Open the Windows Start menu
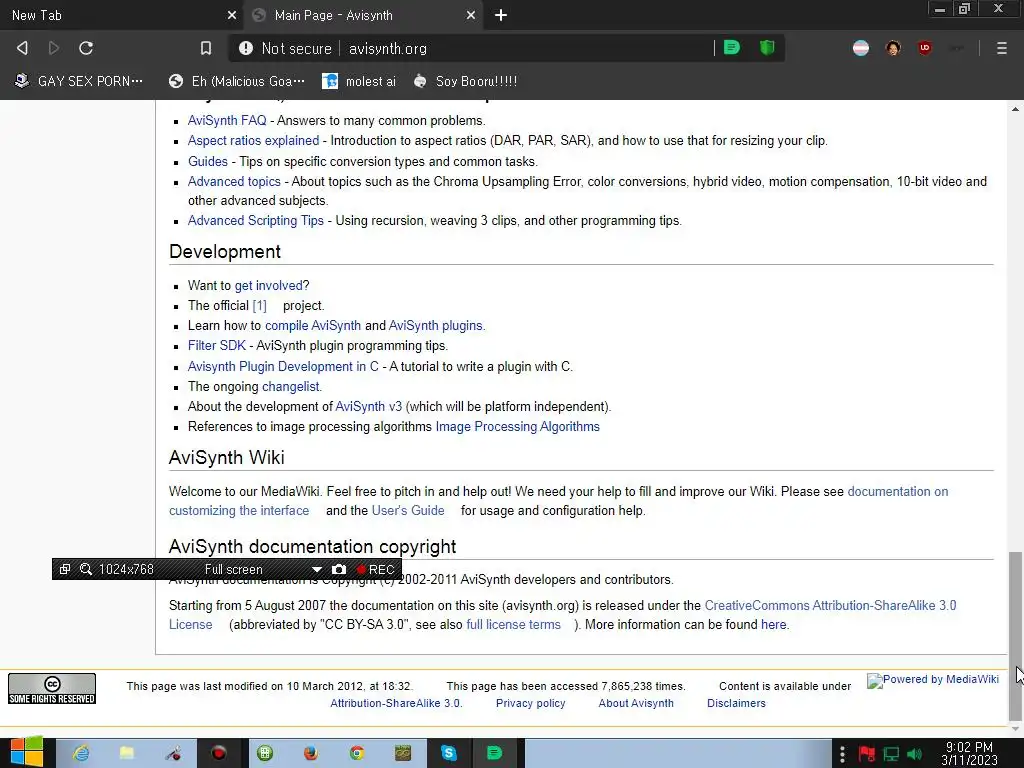Image resolution: width=1024 pixels, height=768 pixels. tap(26, 754)
